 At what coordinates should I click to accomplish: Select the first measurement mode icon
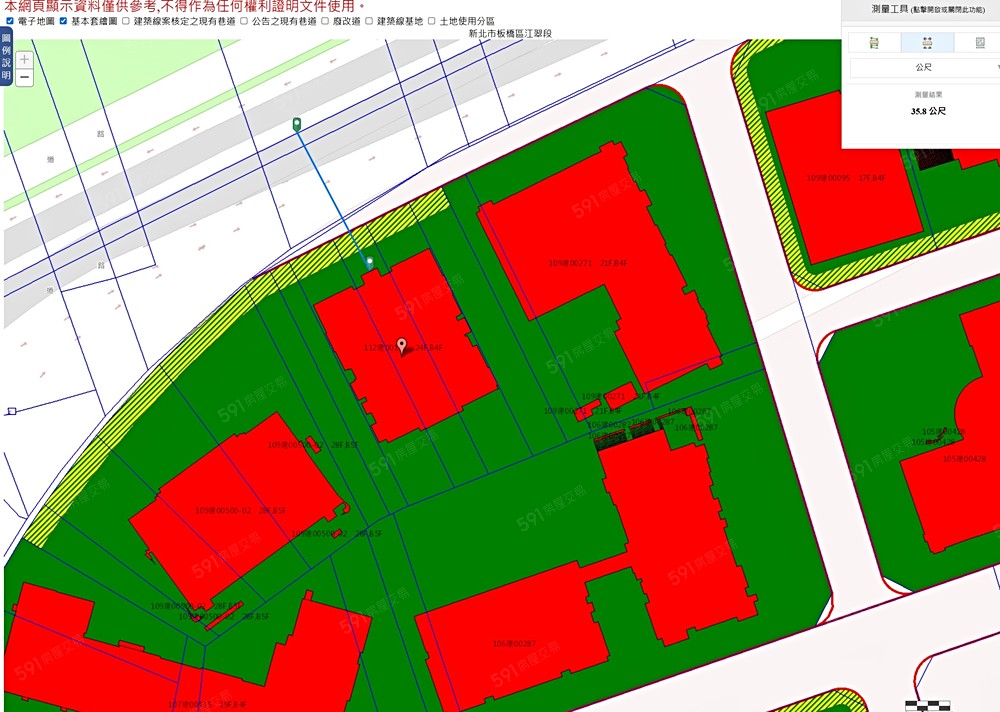pyautogui.click(x=874, y=42)
